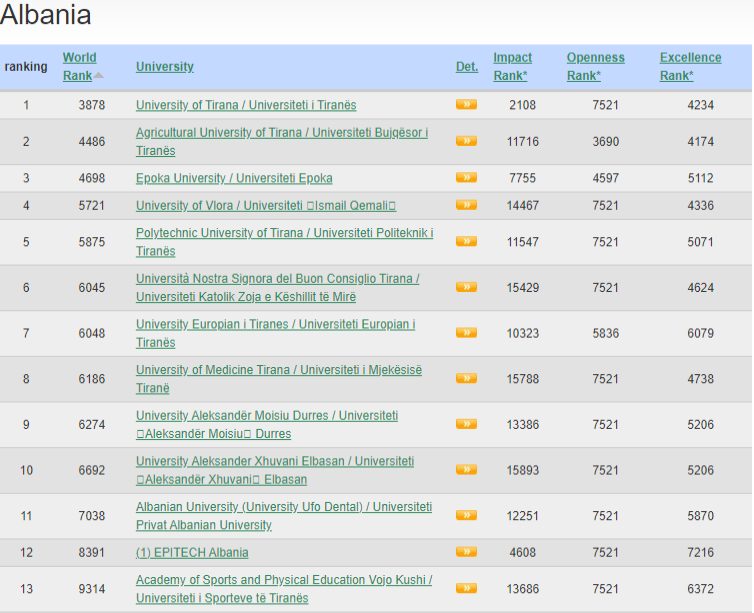Click details icon for University of Tirana

[465, 105]
